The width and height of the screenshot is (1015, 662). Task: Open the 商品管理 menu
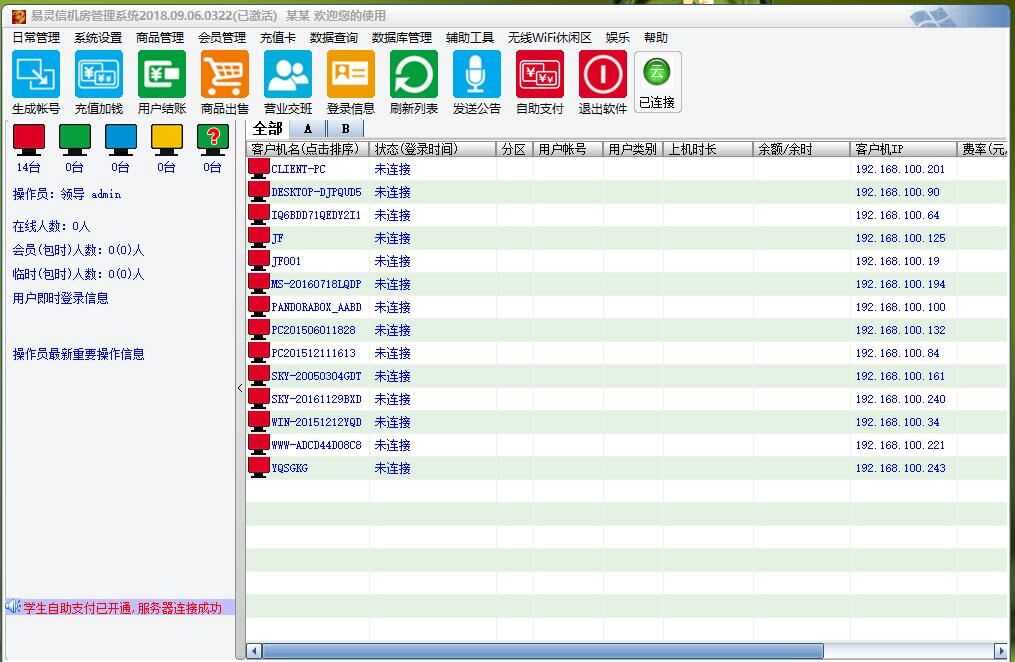[160, 38]
